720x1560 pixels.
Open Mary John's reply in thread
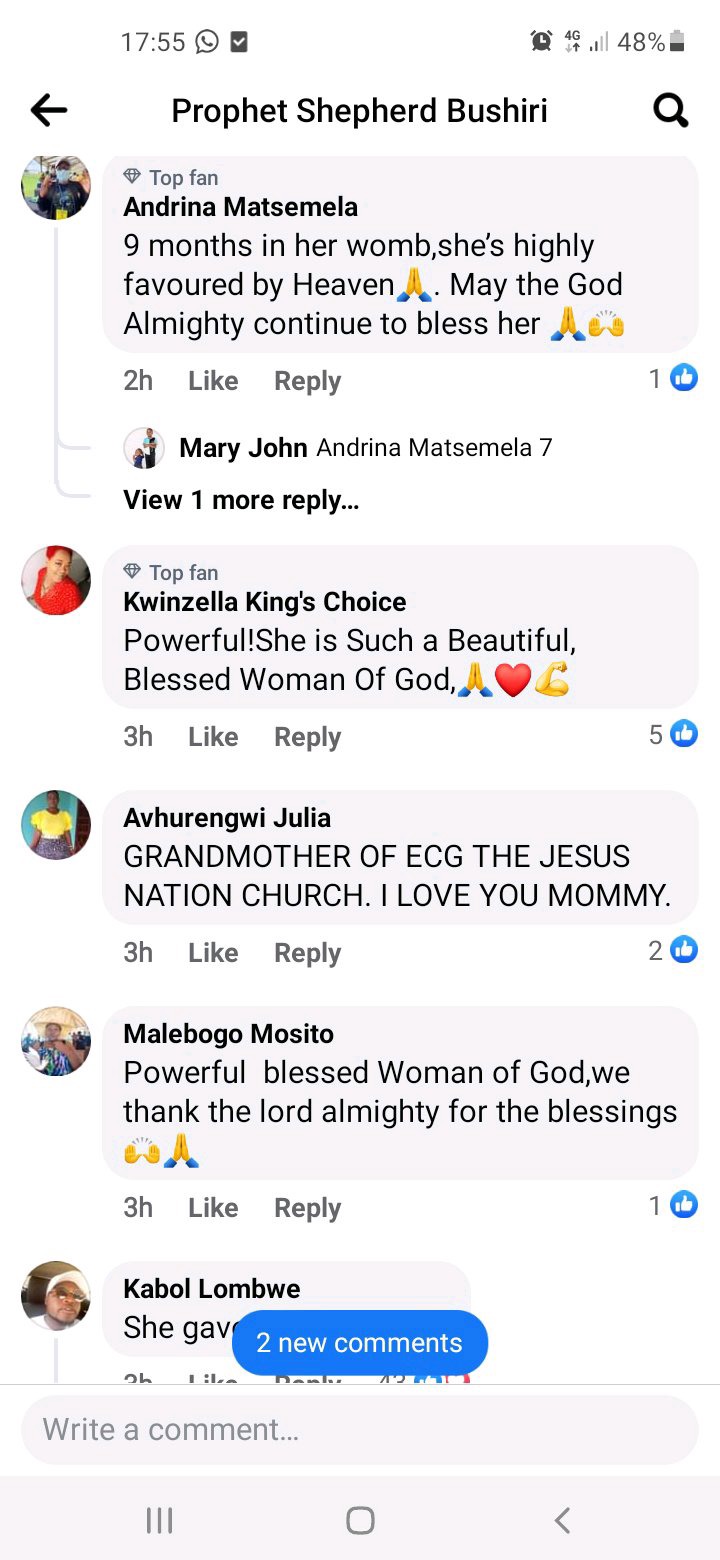pos(338,448)
